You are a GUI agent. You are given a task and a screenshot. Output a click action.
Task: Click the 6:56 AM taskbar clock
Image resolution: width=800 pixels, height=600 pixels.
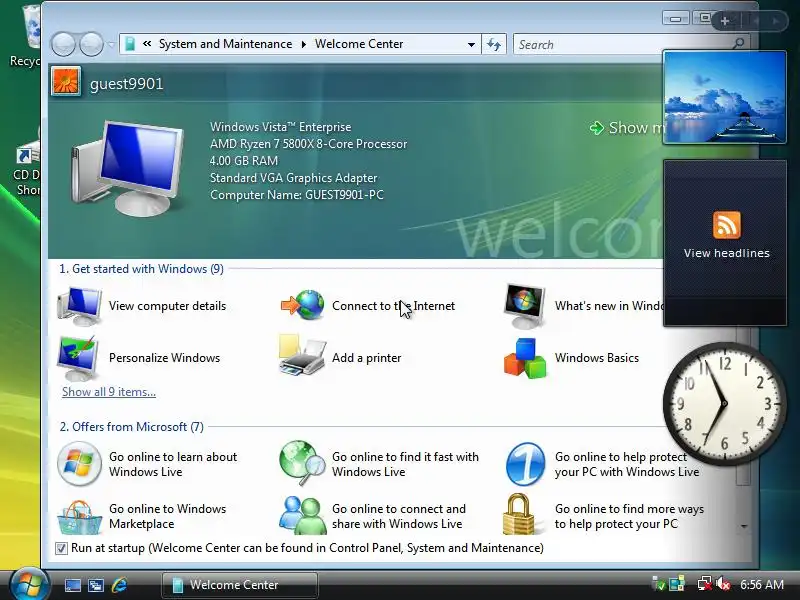[762, 585]
